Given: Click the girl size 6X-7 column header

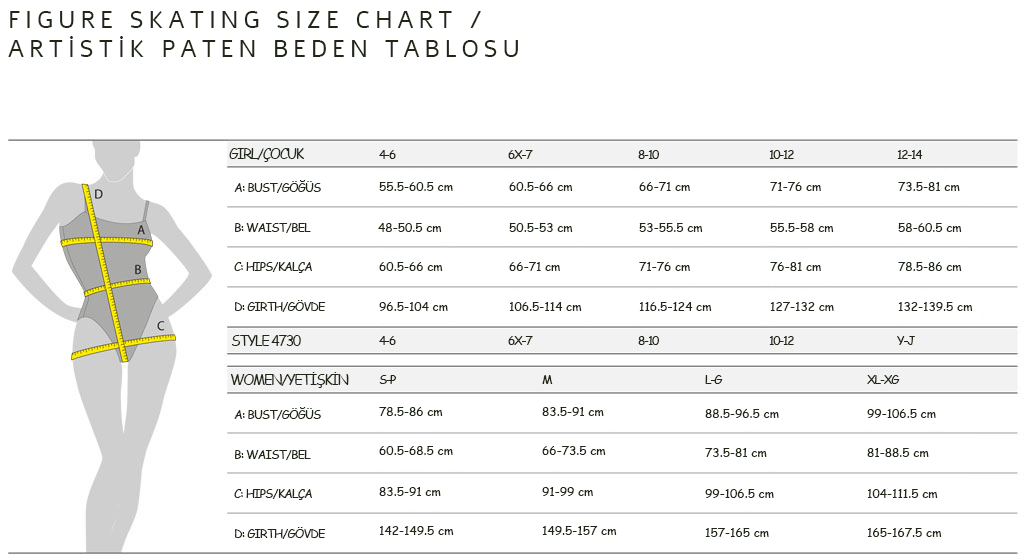Looking at the screenshot, I should click(x=520, y=155).
